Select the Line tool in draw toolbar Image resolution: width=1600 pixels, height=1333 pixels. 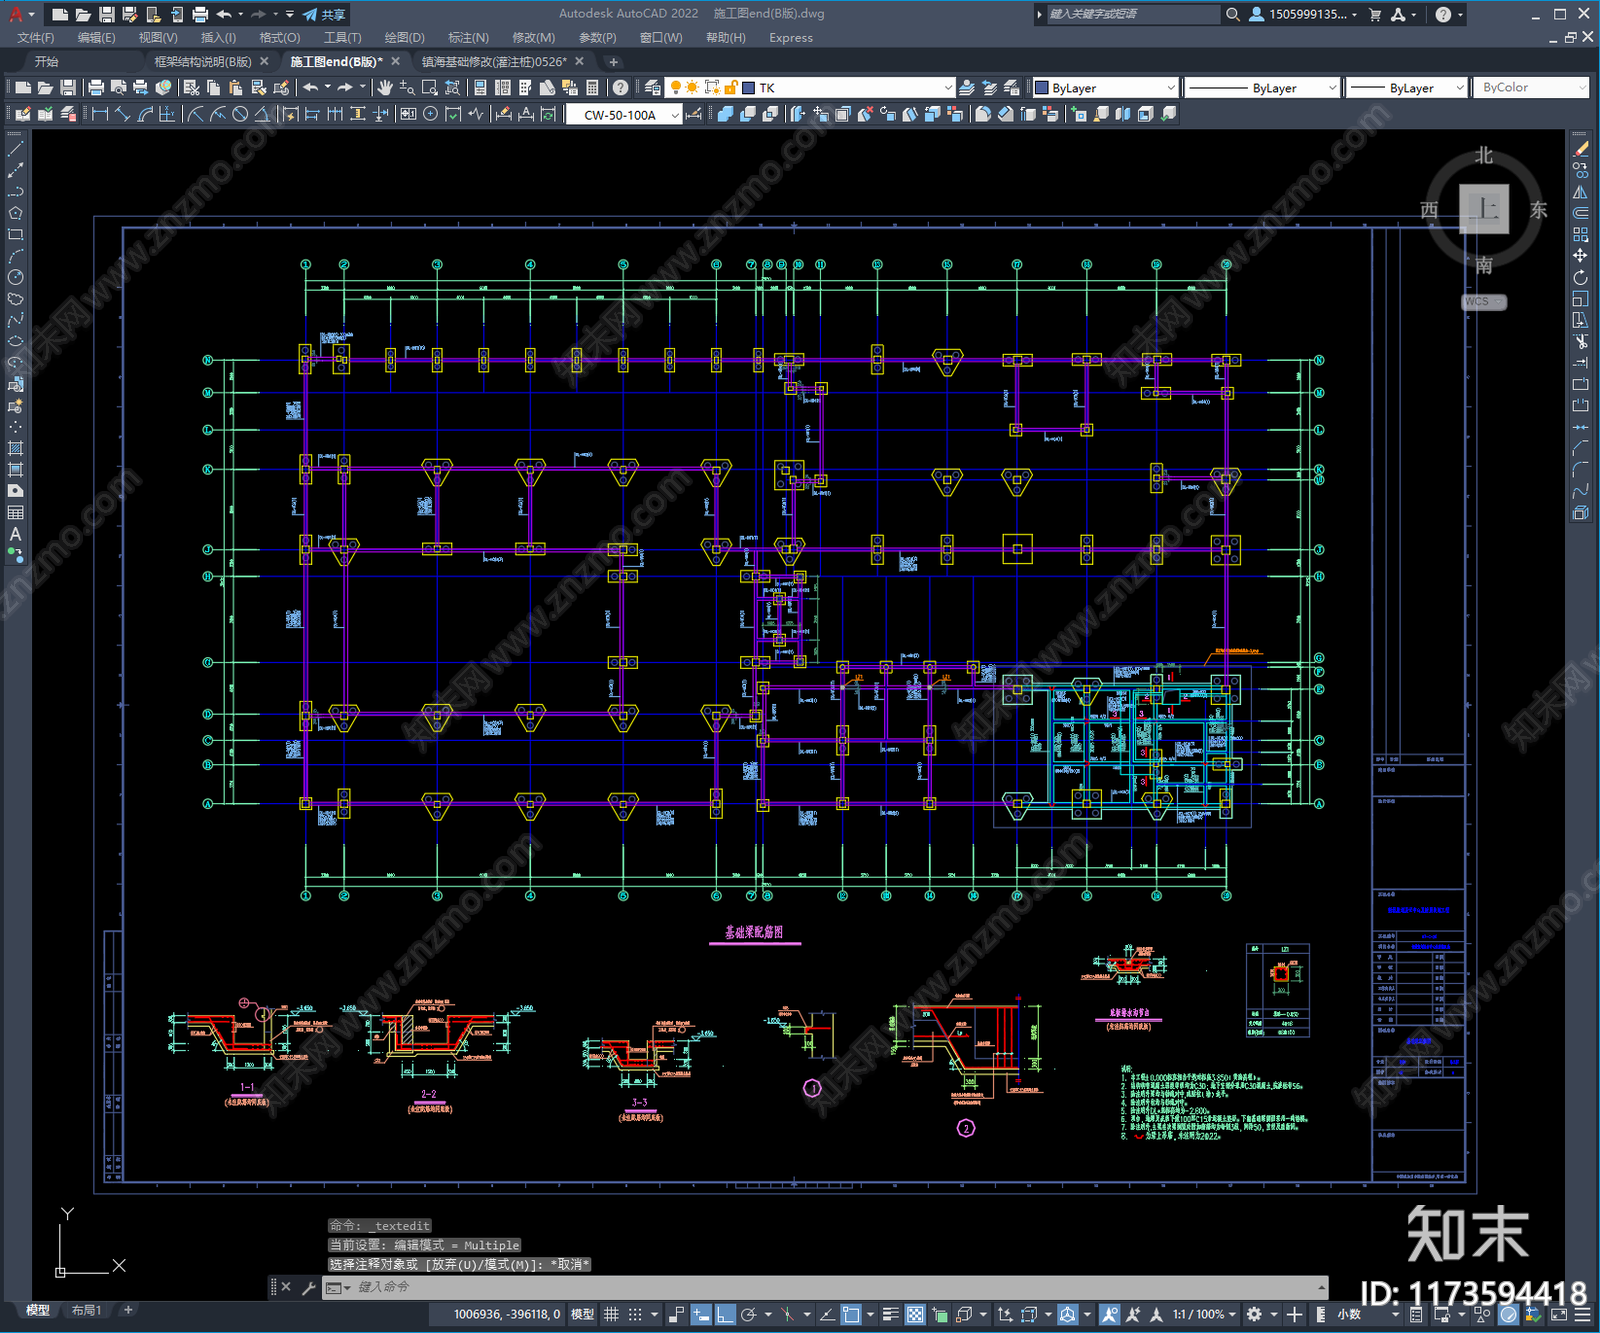15,148
